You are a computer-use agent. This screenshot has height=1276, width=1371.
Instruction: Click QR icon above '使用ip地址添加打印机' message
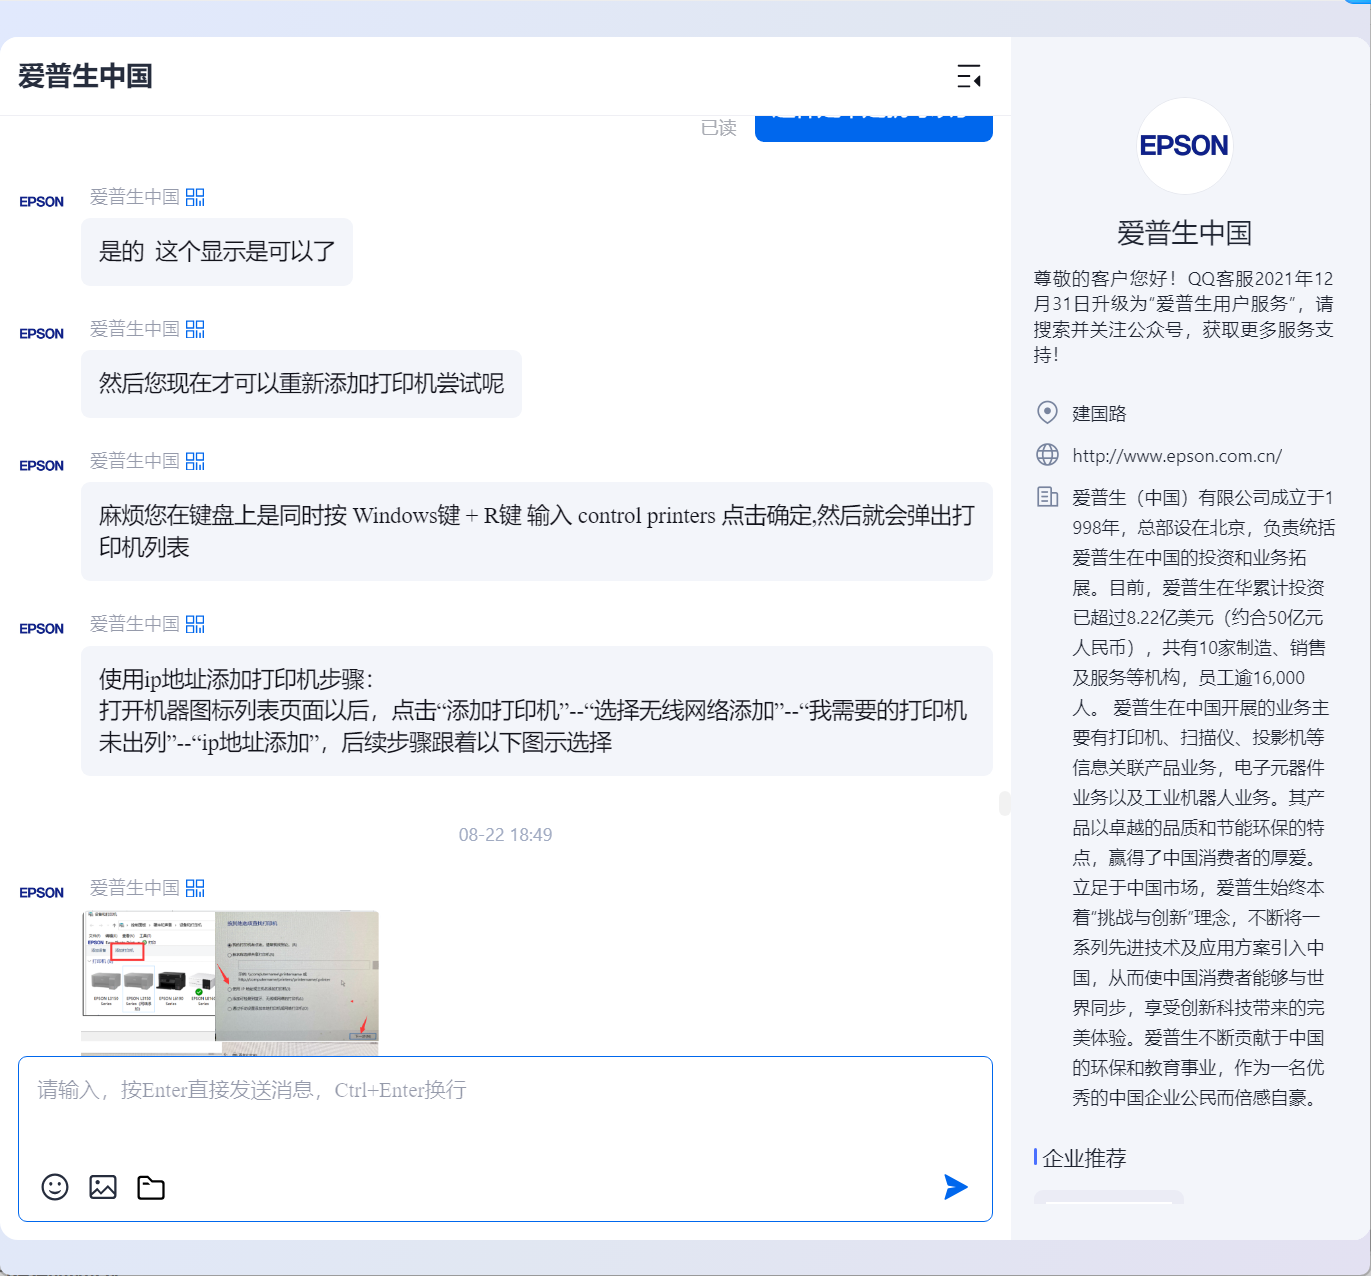point(195,624)
